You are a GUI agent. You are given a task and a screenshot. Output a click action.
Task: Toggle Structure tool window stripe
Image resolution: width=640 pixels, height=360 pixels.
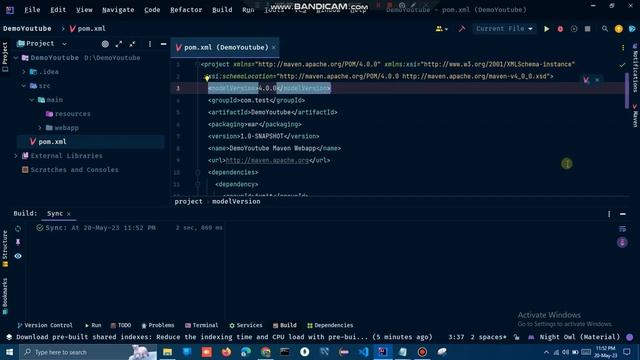pyautogui.click(x=5, y=249)
